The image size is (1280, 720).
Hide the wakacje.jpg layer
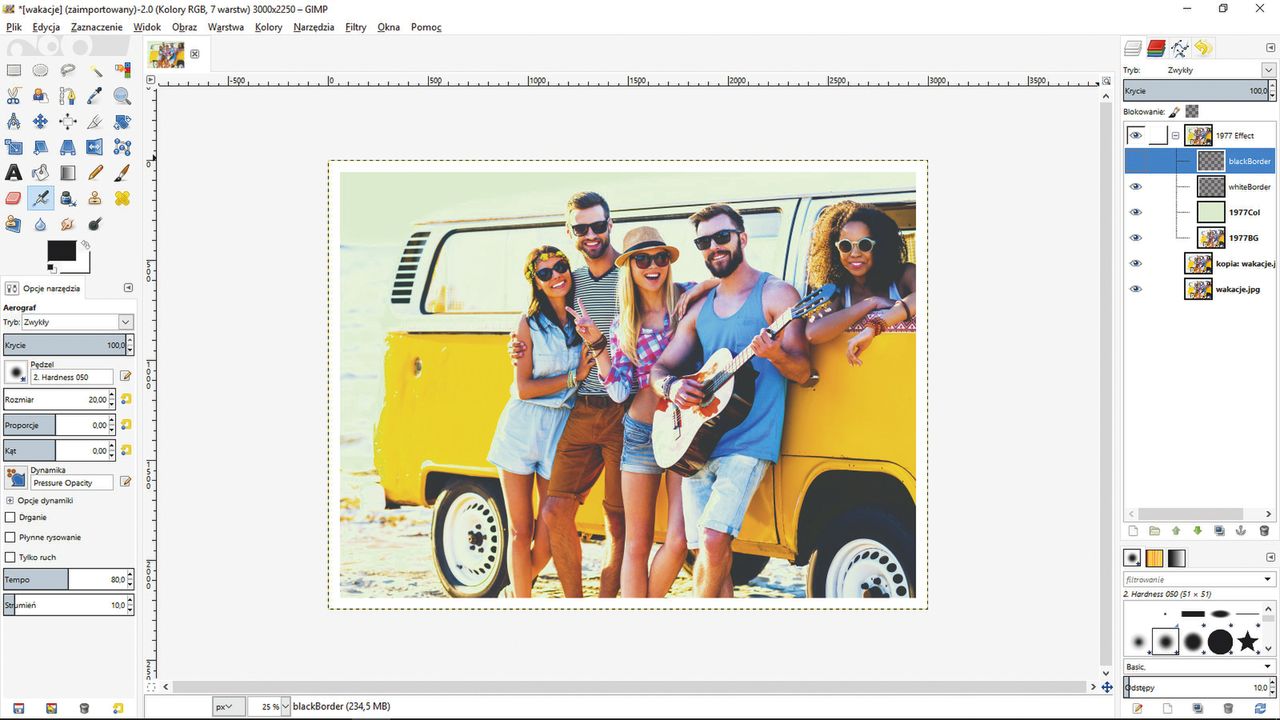point(1135,289)
